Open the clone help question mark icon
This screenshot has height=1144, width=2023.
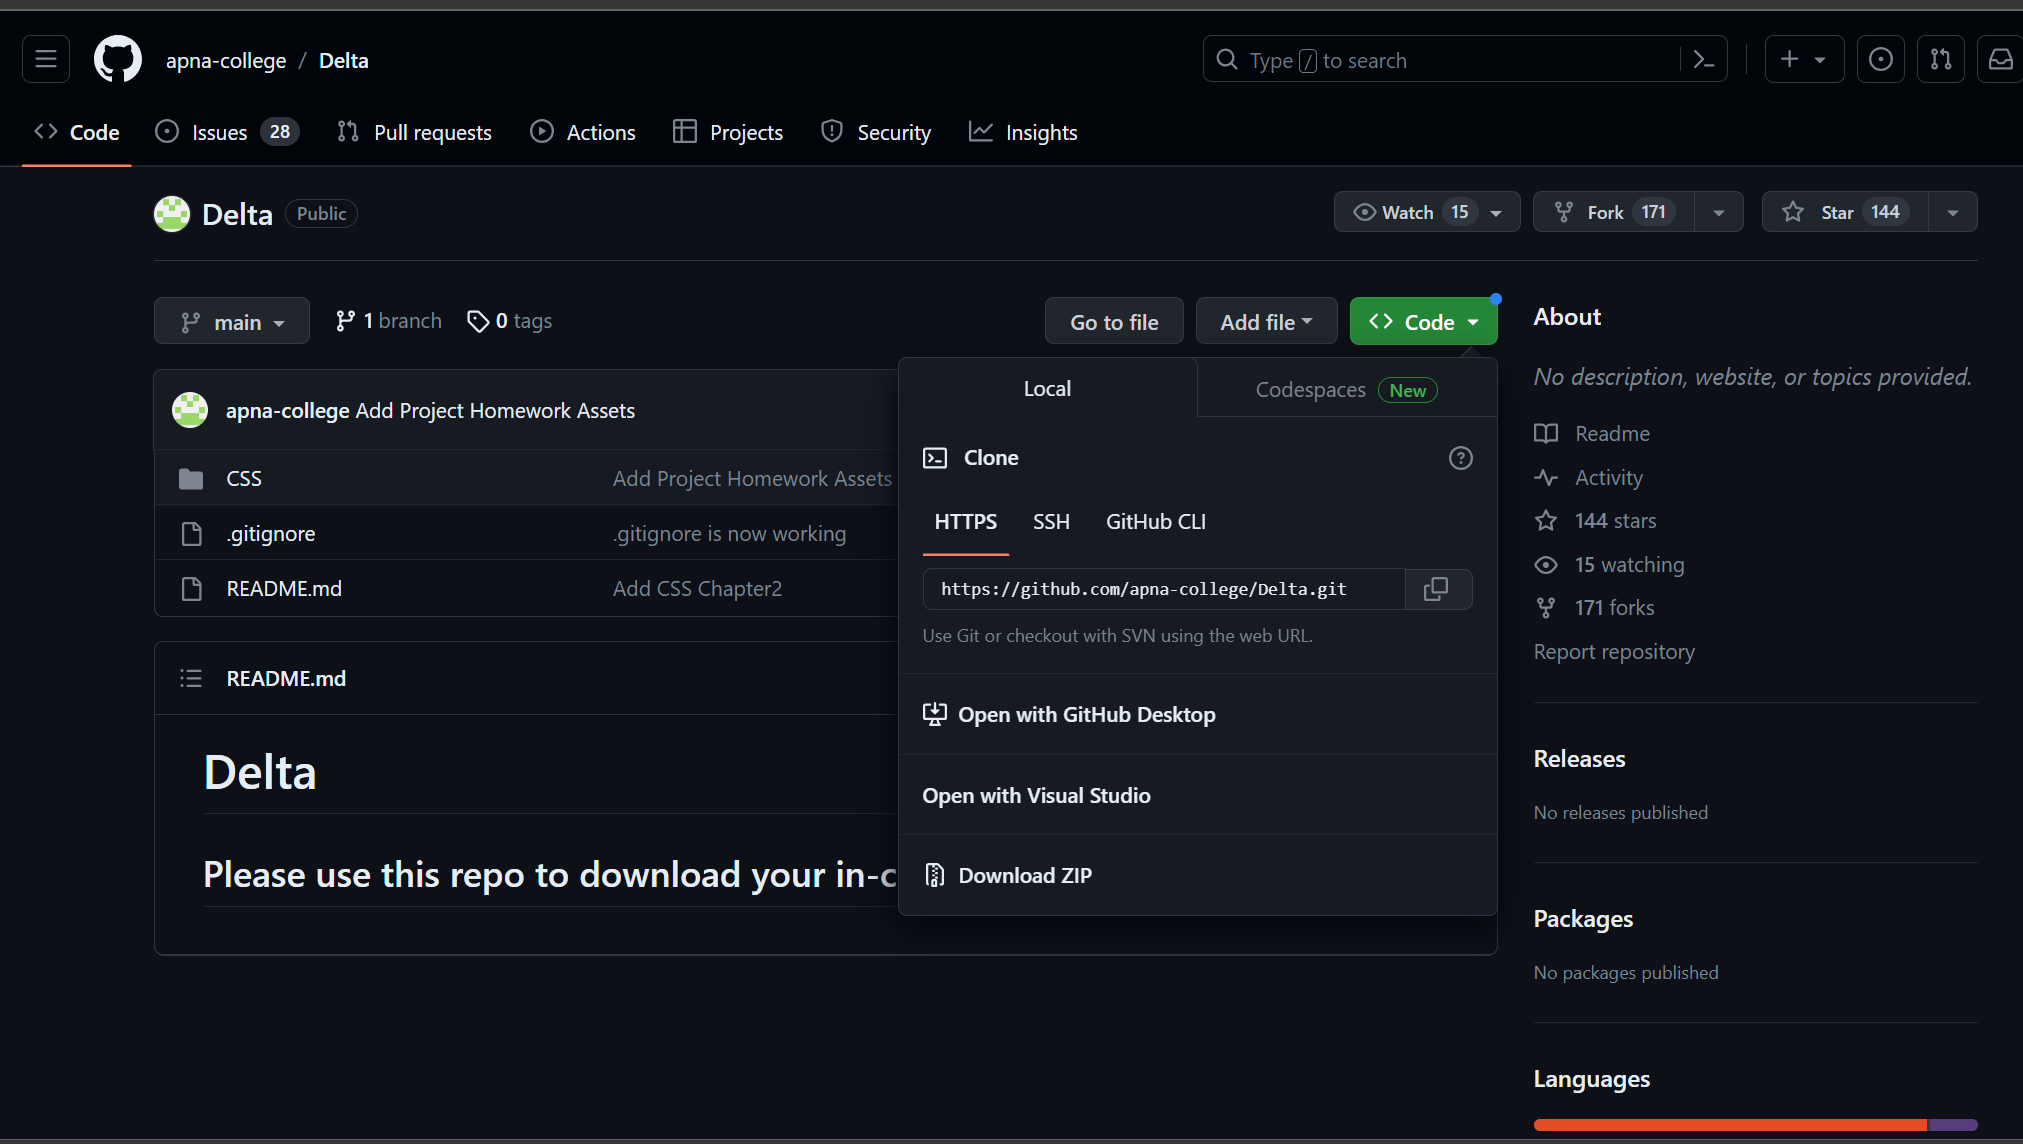pos(1460,457)
